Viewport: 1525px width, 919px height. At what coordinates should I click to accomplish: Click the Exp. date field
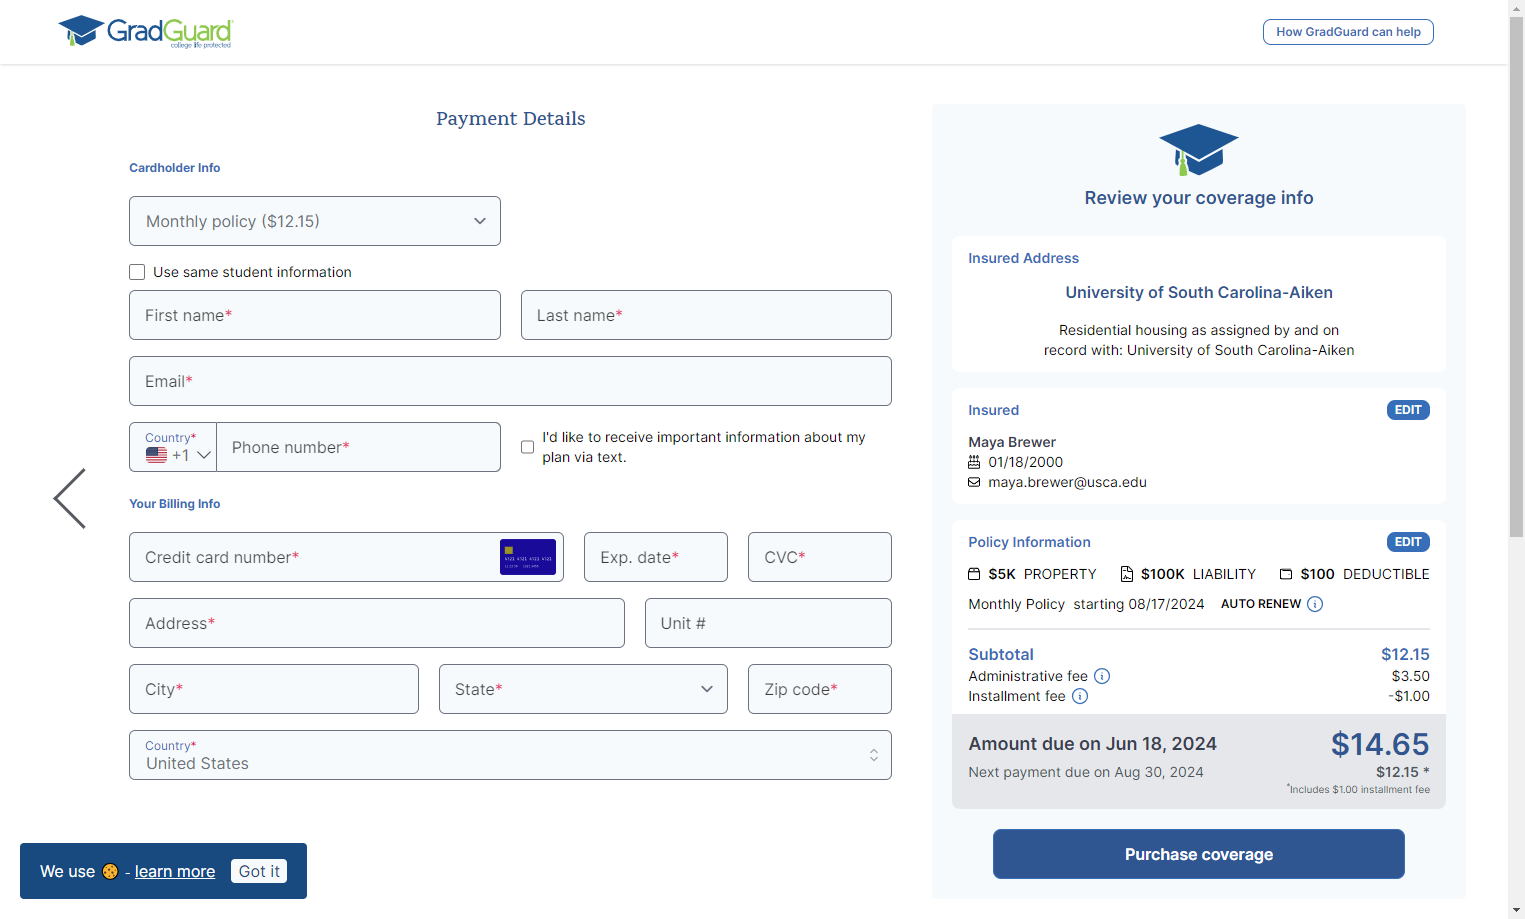click(656, 557)
